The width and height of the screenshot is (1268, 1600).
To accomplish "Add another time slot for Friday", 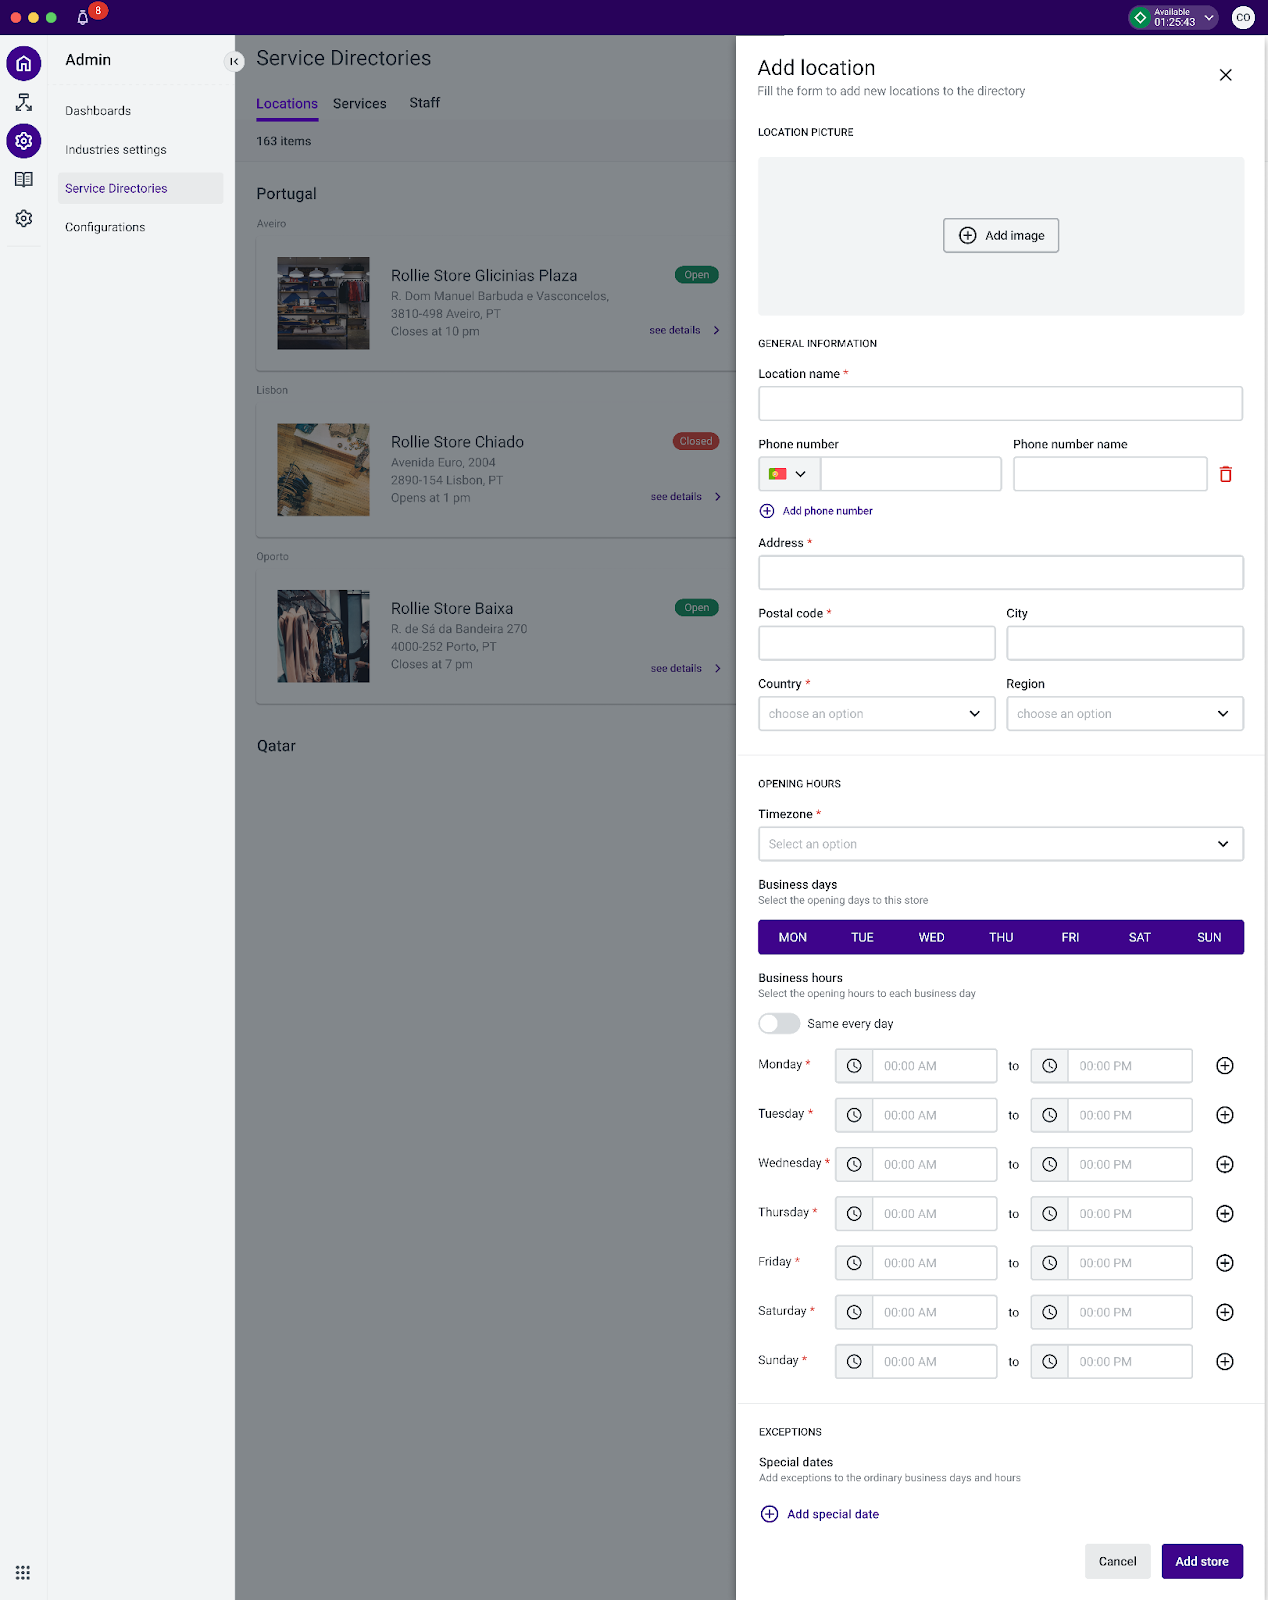I will pyautogui.click(x=1225, y=1263).
